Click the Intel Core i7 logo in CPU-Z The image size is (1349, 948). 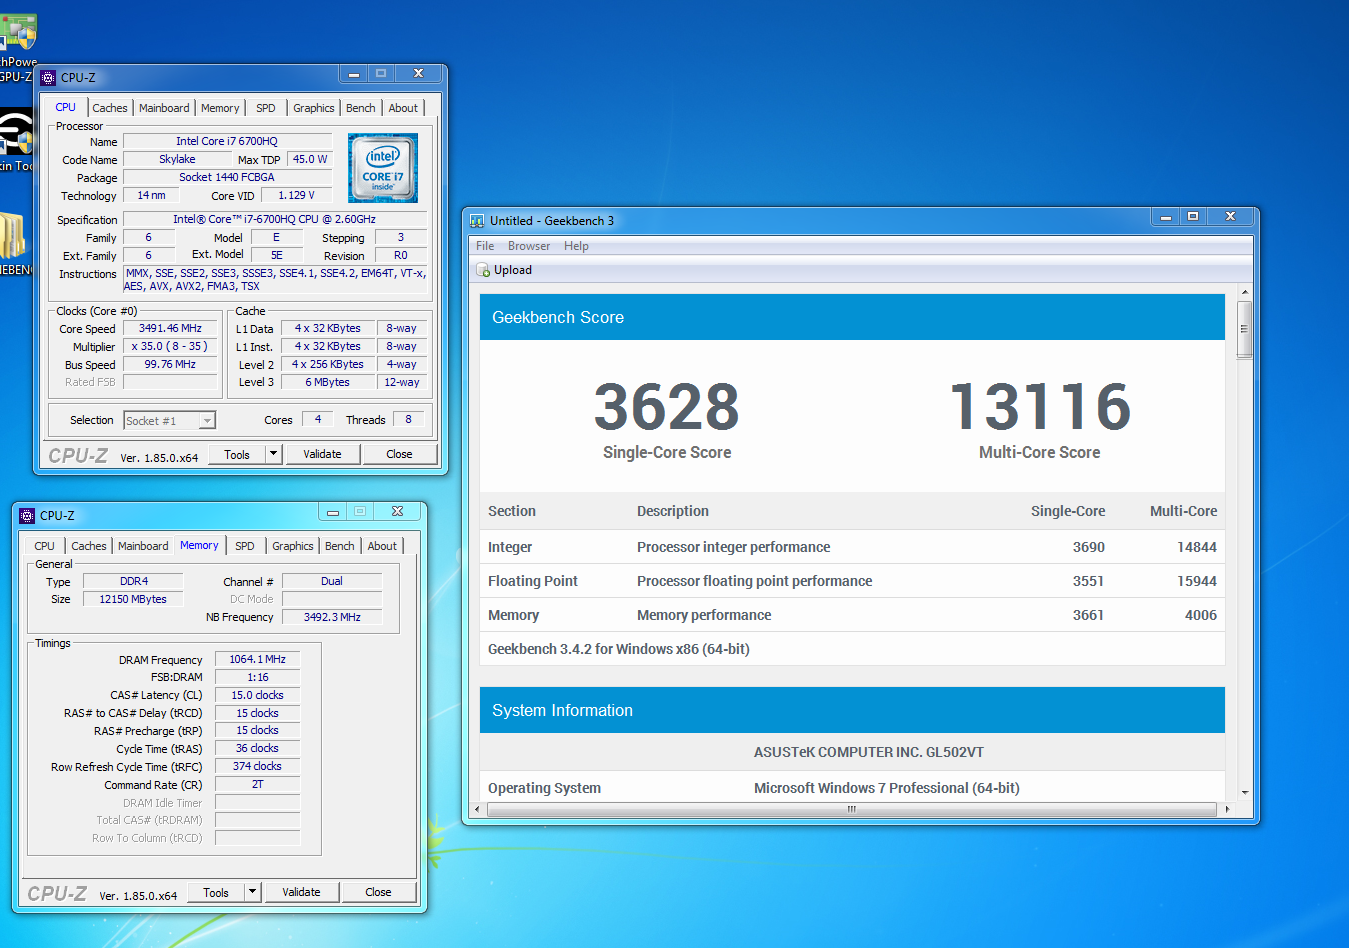[383, 168]
